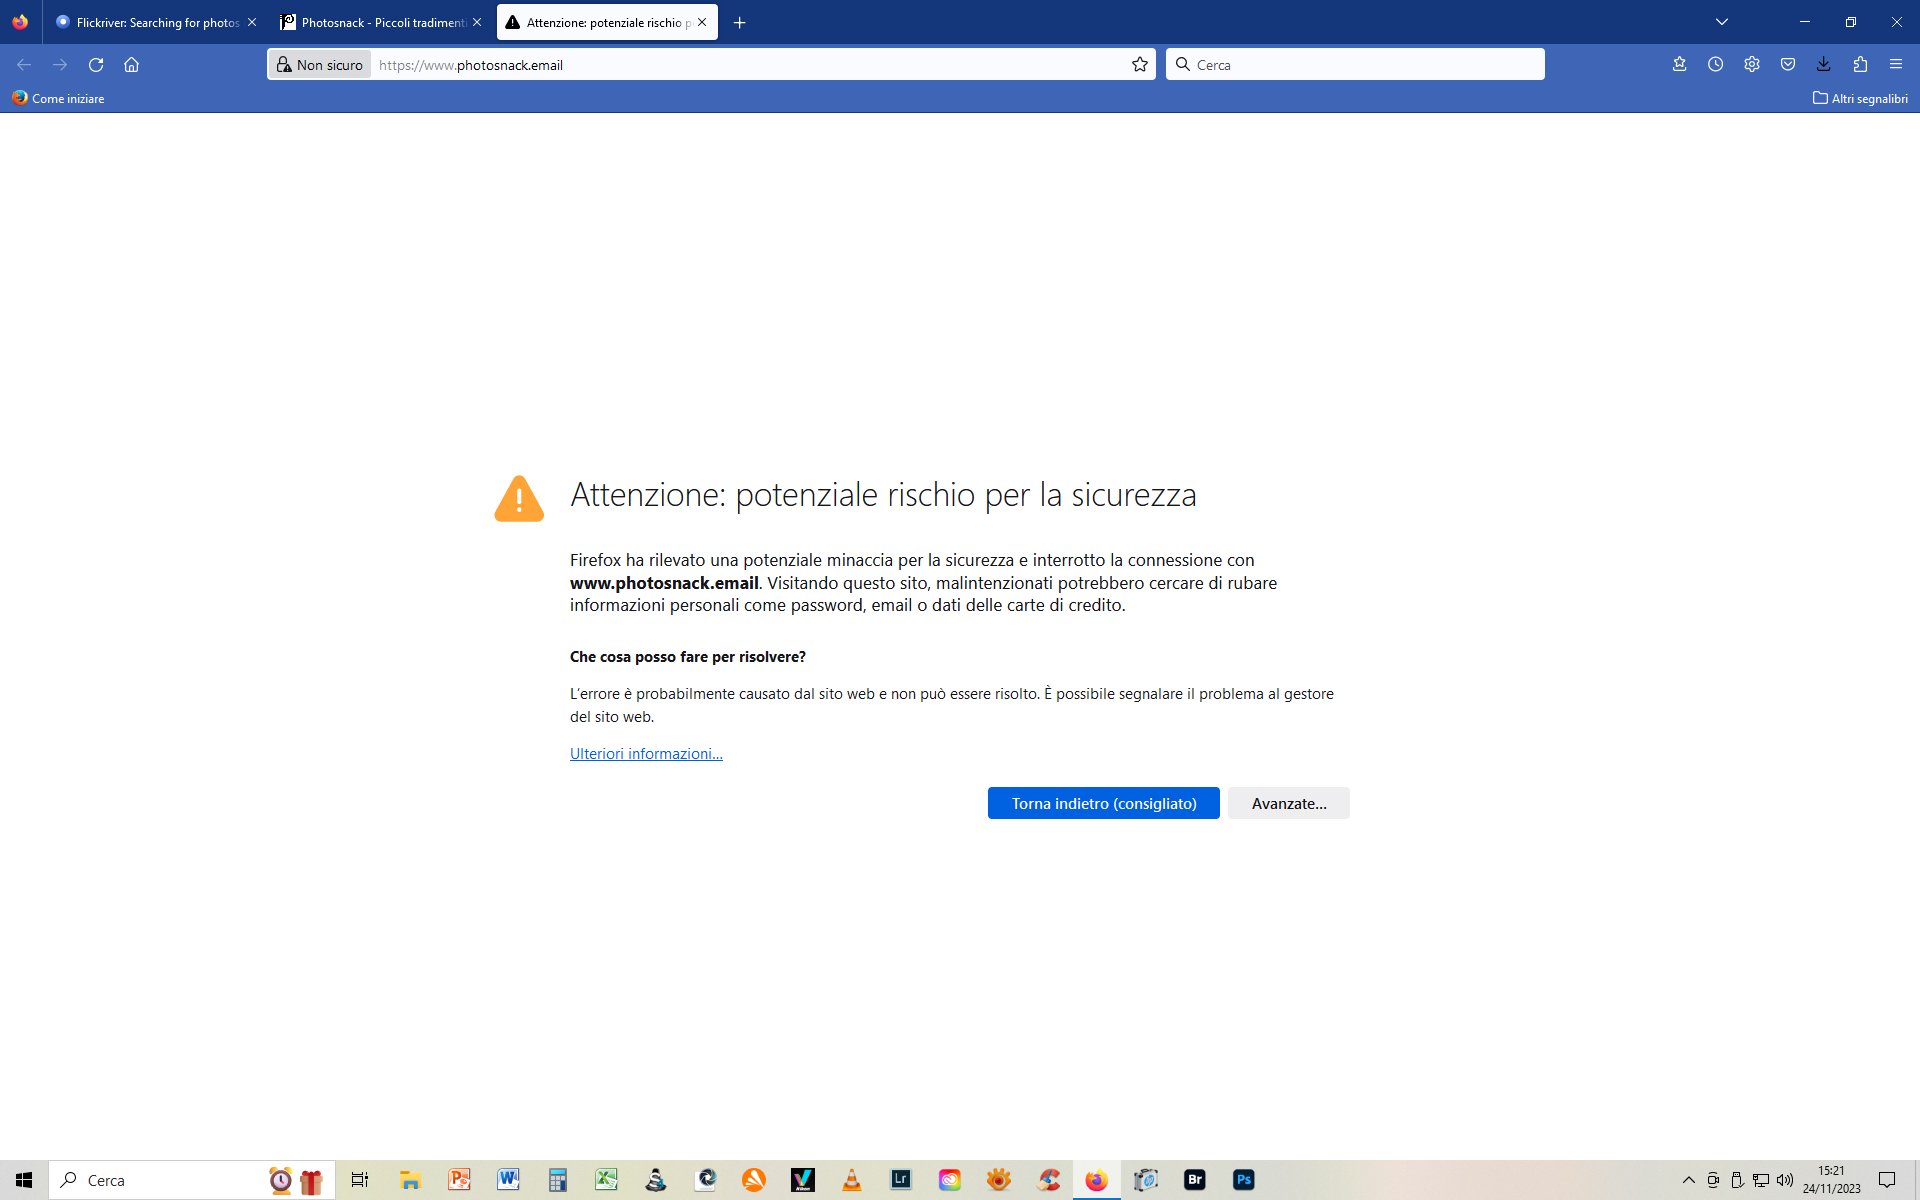
Task: Open File Explorer from taskbar
Action: (x=410, y=1180)
